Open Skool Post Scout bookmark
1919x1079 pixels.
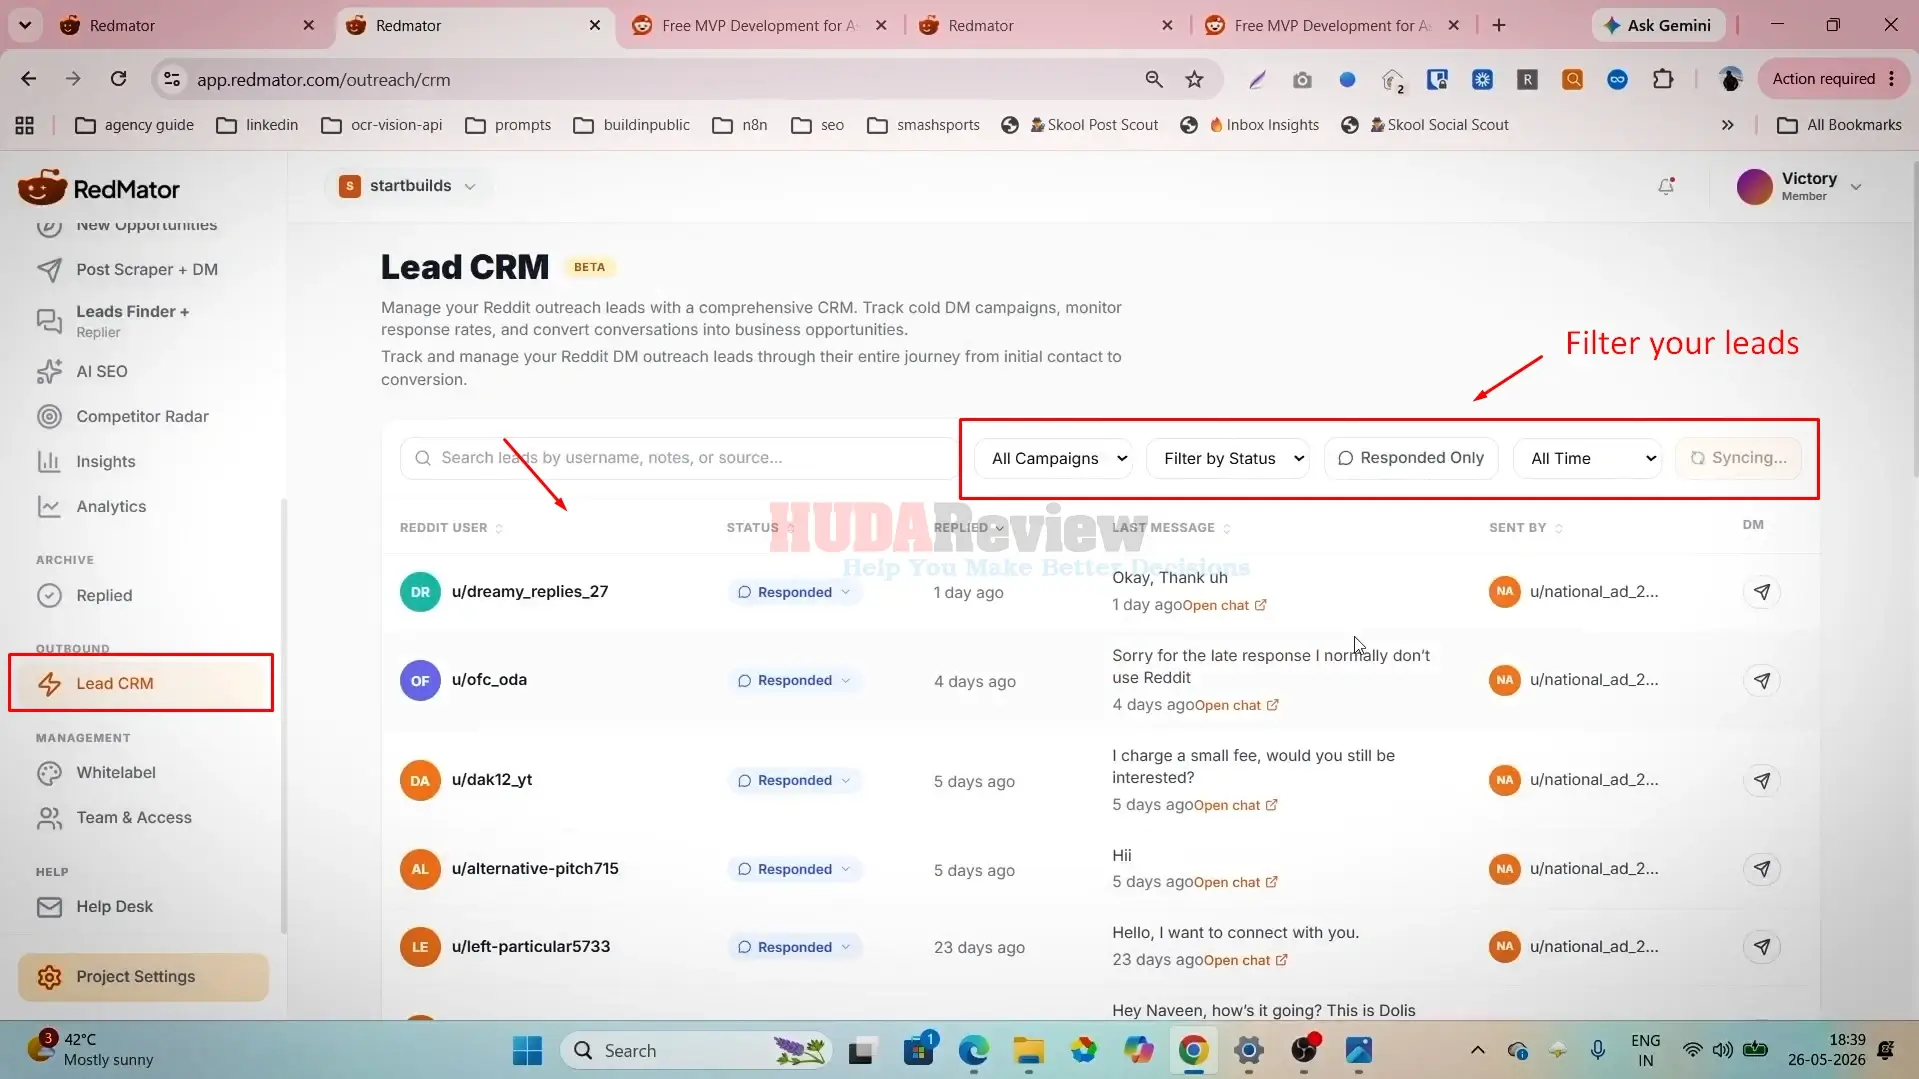(x=1079, y=125)
